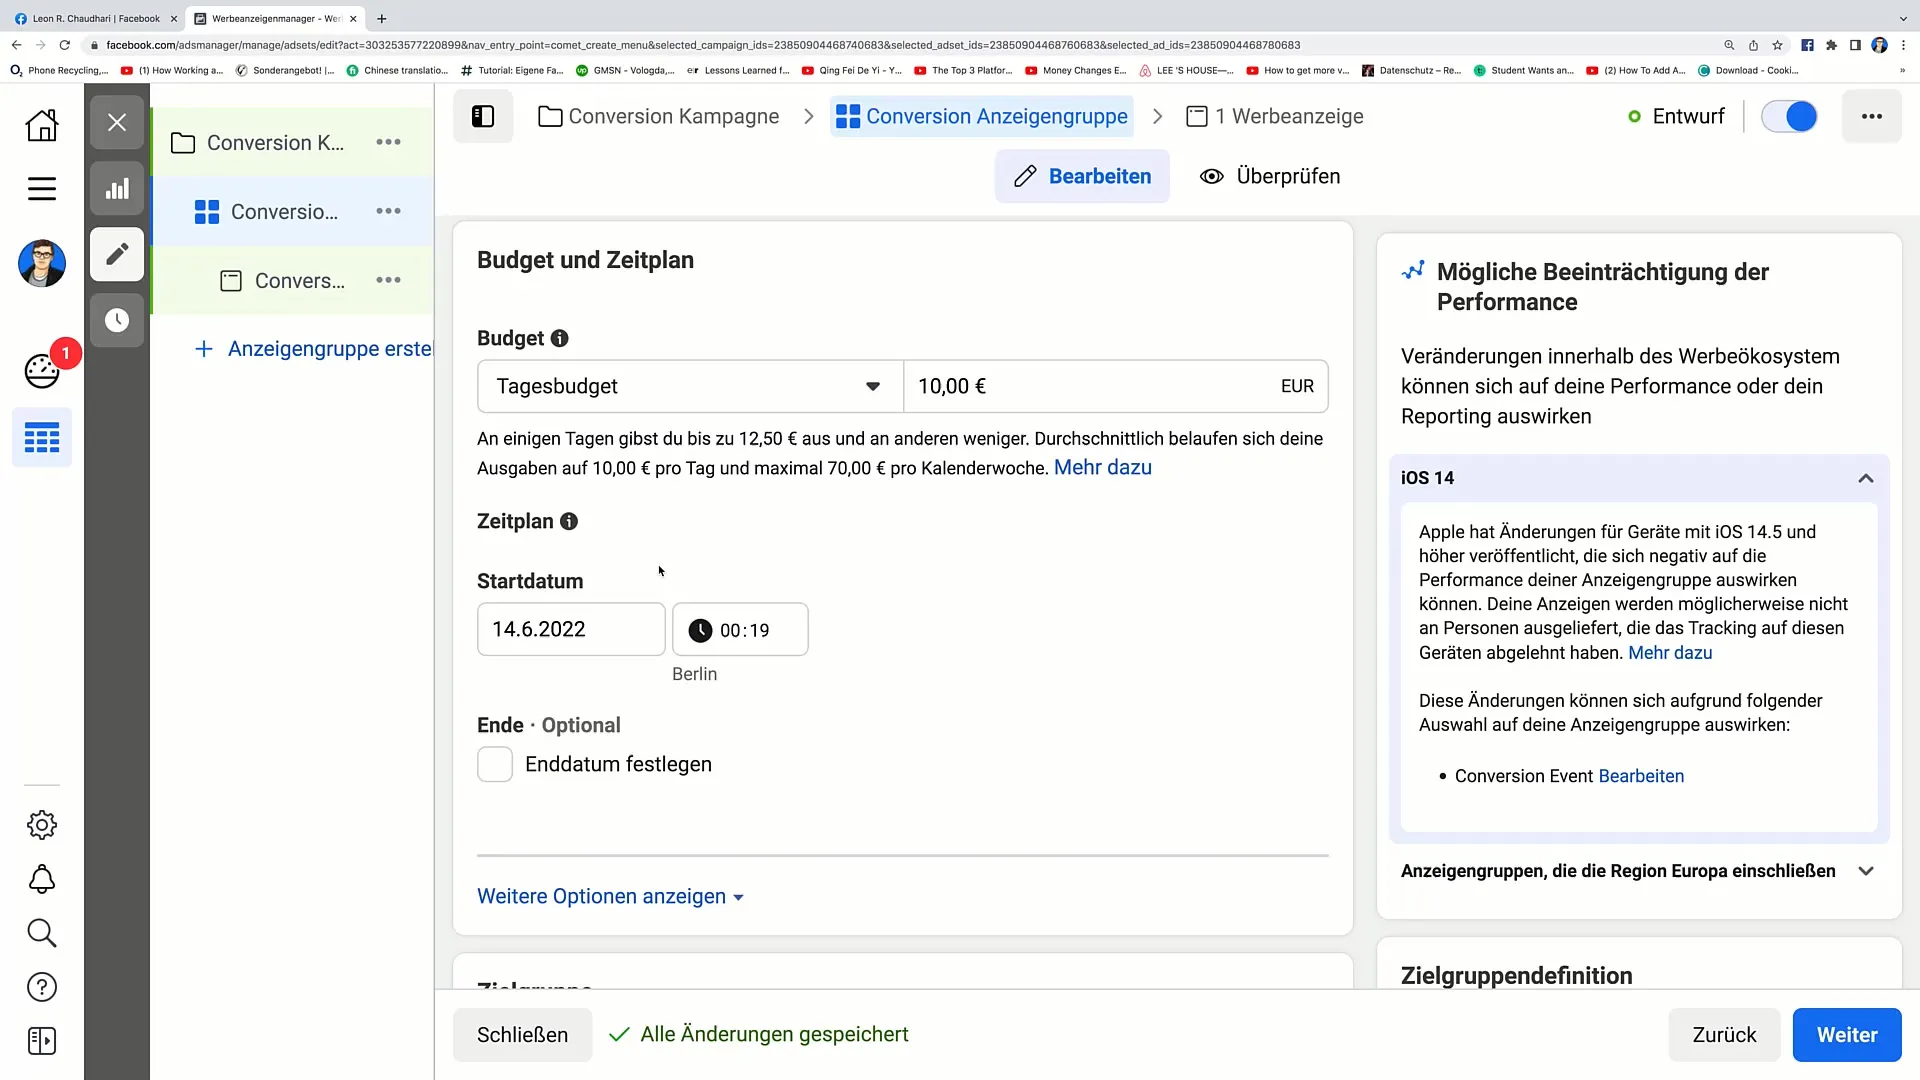Click Bearbeiten link next to Conversion Event
This screenshot has width=1920, height=1080.
(x=1641, y=776)
